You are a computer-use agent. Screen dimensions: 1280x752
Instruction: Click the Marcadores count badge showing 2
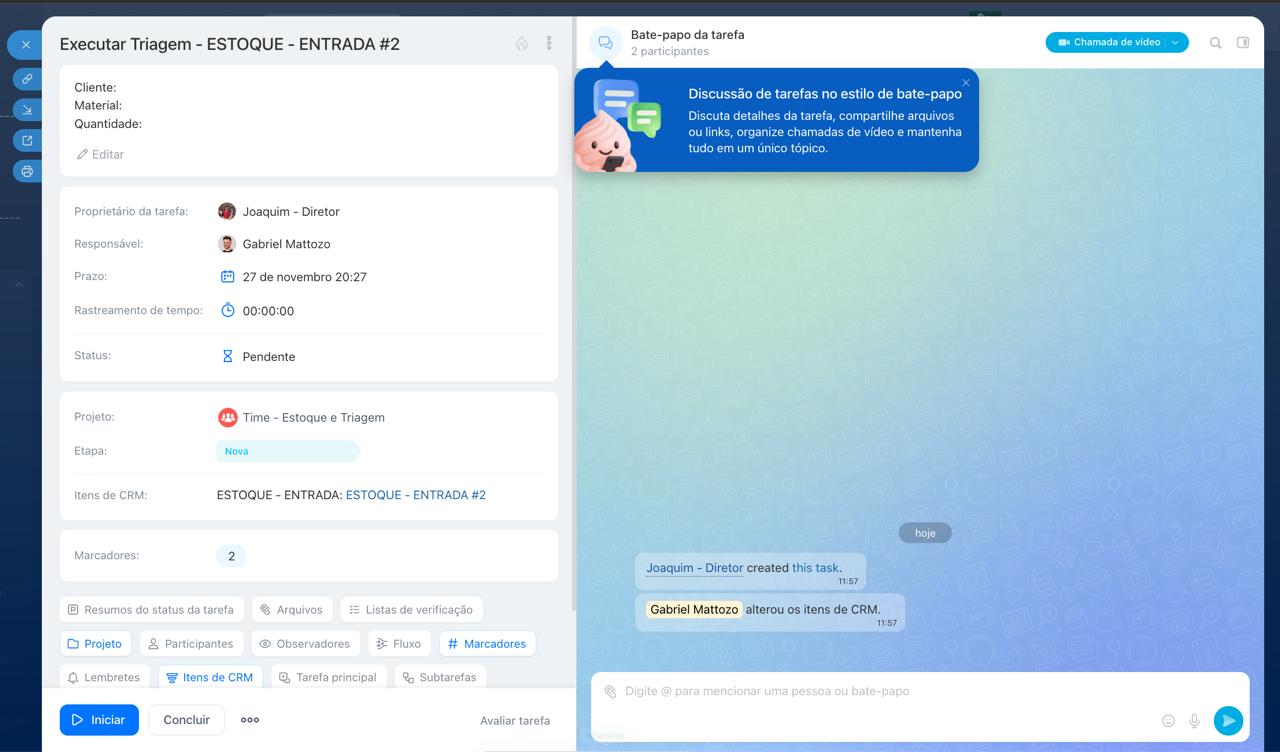point(231,556)
